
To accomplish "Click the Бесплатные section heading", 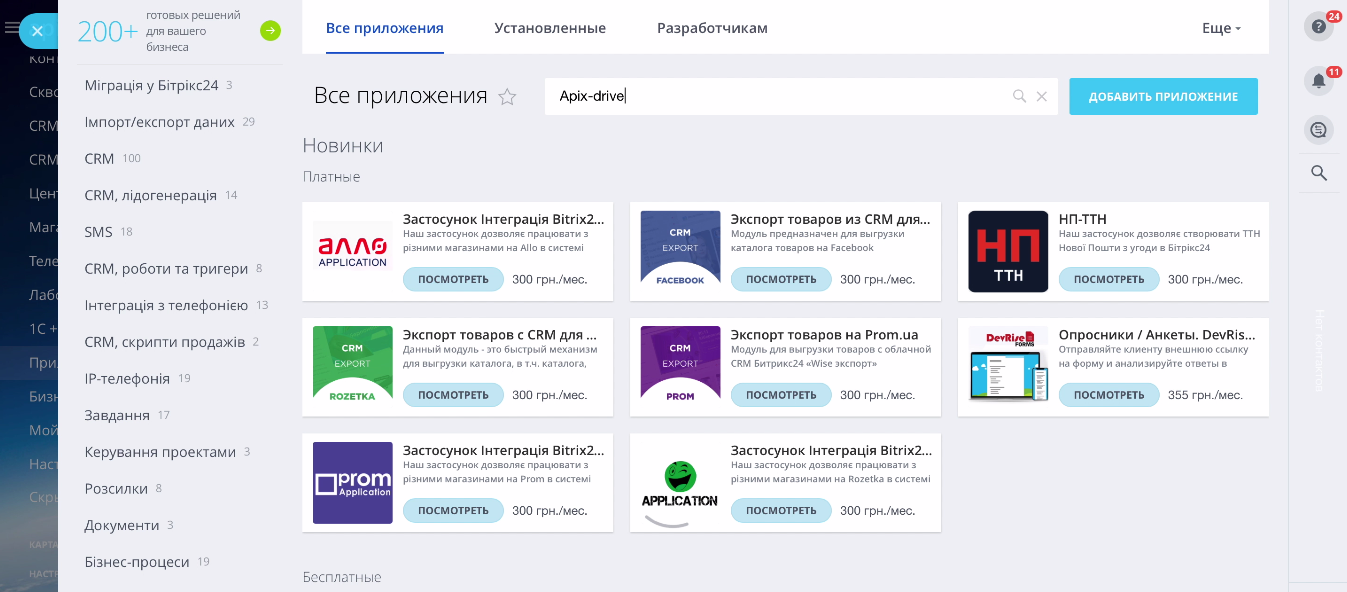I will (342, 577).
